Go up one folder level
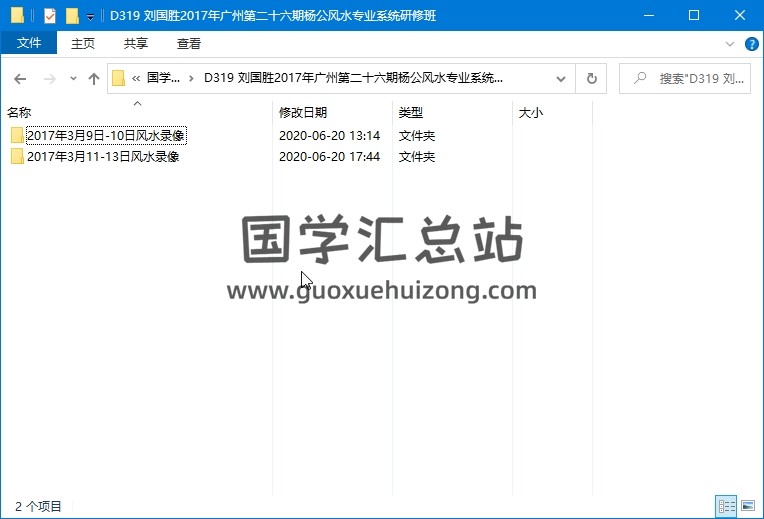Screen dimensions: 764x519 click(x=94, y=78)
